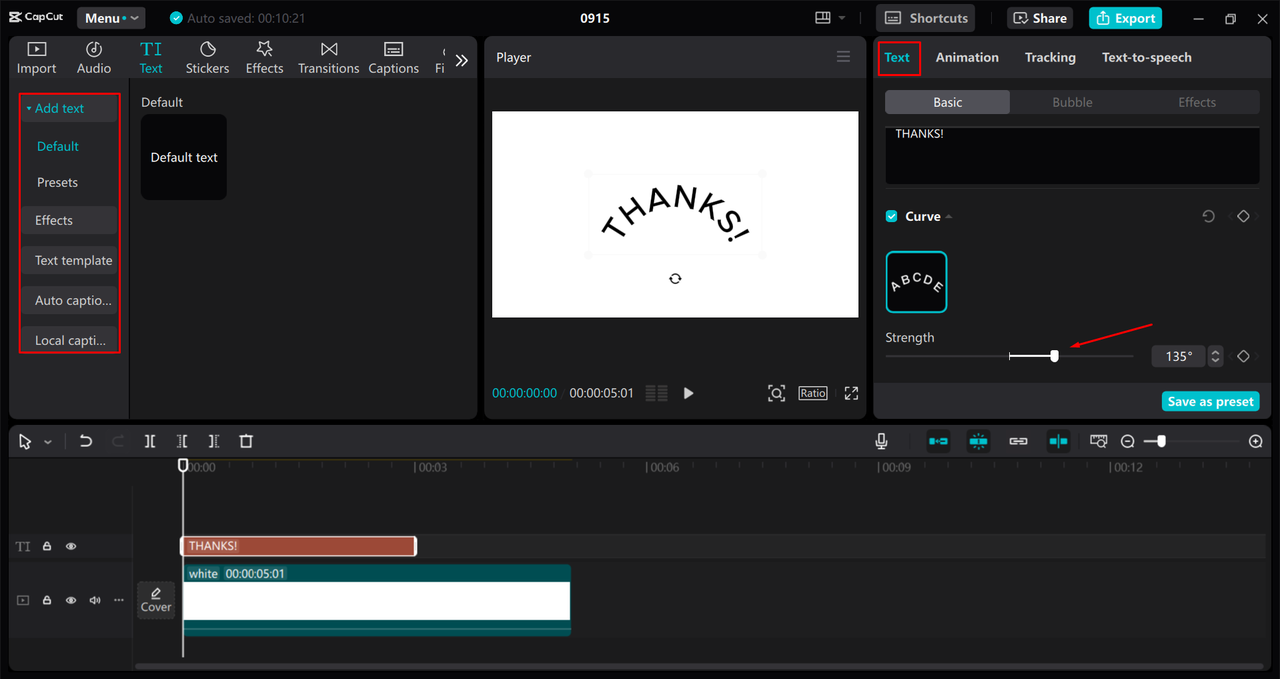Open the Captions panel

pyautogui.click(x=393, y=58)
